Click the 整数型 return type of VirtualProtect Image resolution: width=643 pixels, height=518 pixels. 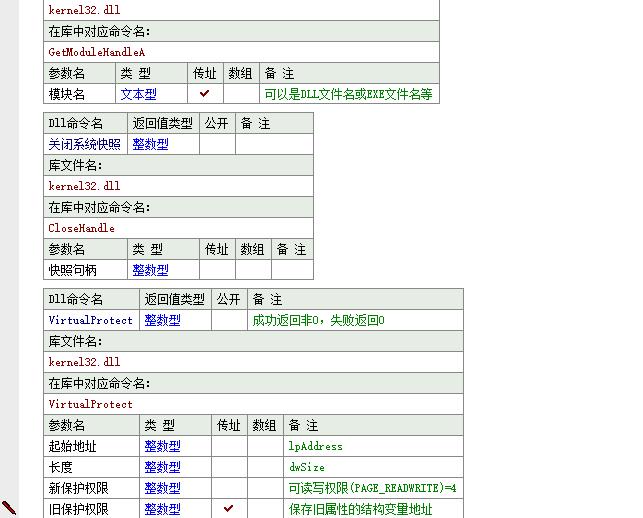(162, 320)
